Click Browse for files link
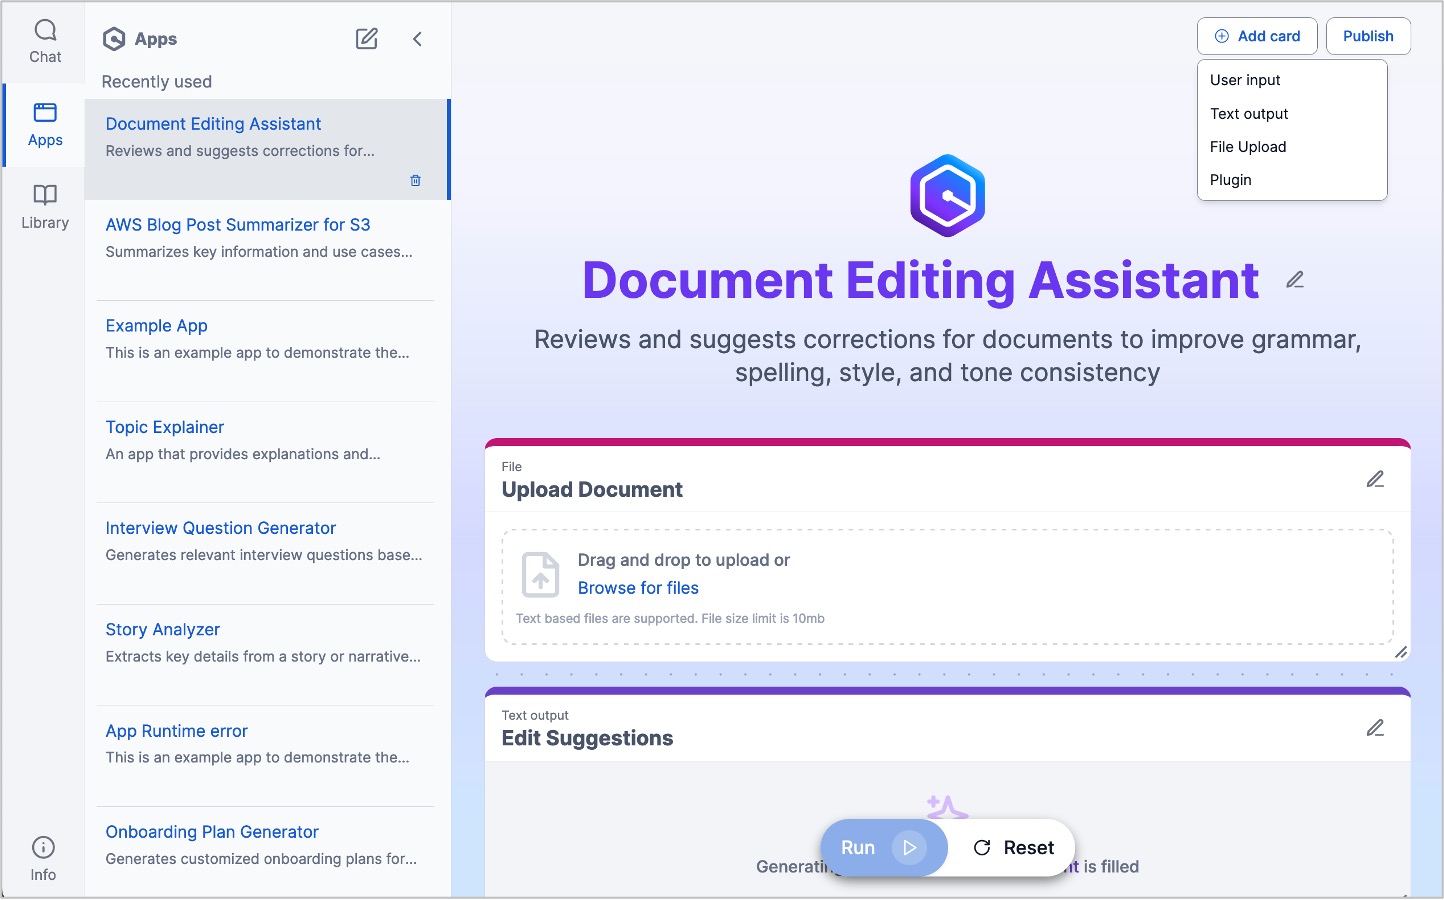The image size is (1444, 900). pos(638,588)
